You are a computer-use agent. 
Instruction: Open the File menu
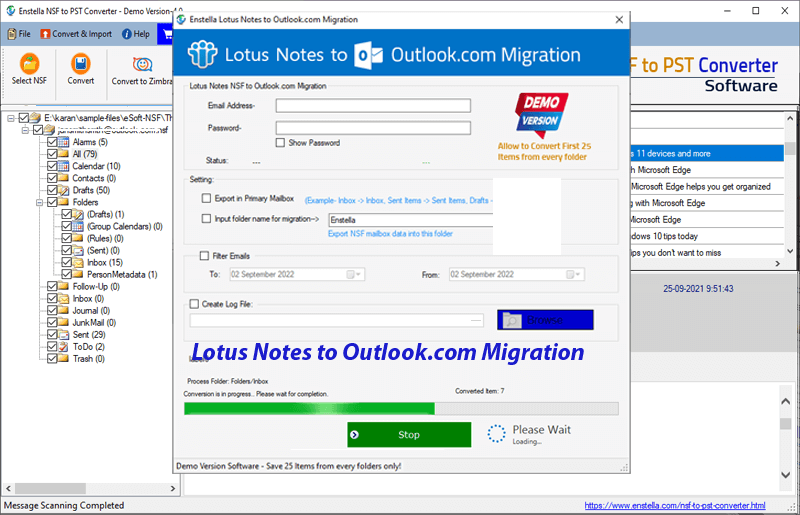[x=19, y=34]
